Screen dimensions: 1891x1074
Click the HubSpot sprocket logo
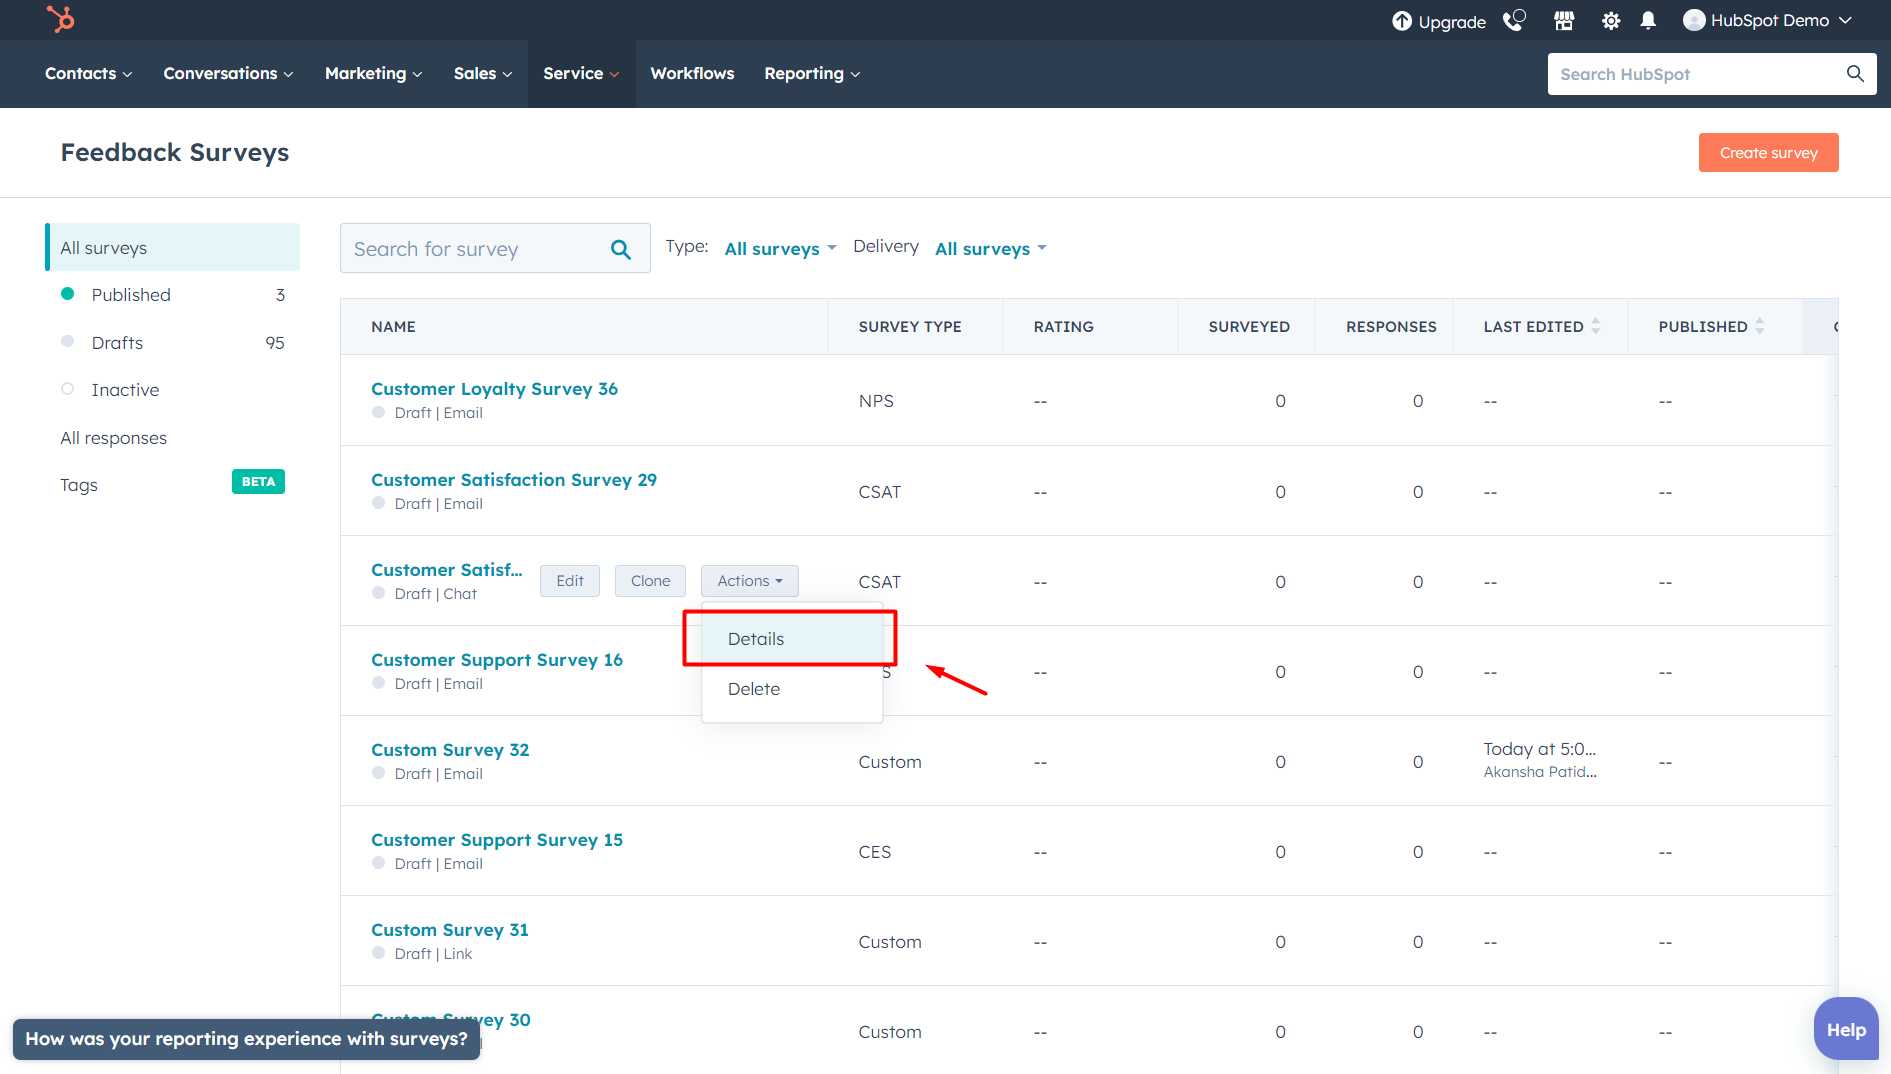61,19
